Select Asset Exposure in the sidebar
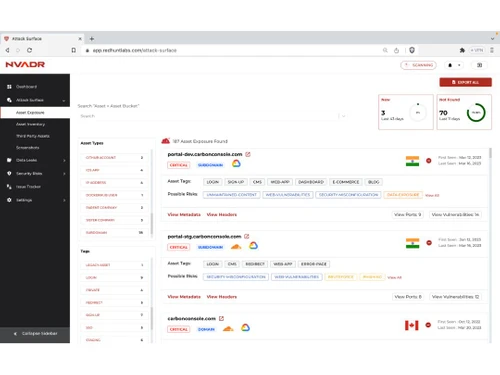The image size is (500, 375). 35,112
